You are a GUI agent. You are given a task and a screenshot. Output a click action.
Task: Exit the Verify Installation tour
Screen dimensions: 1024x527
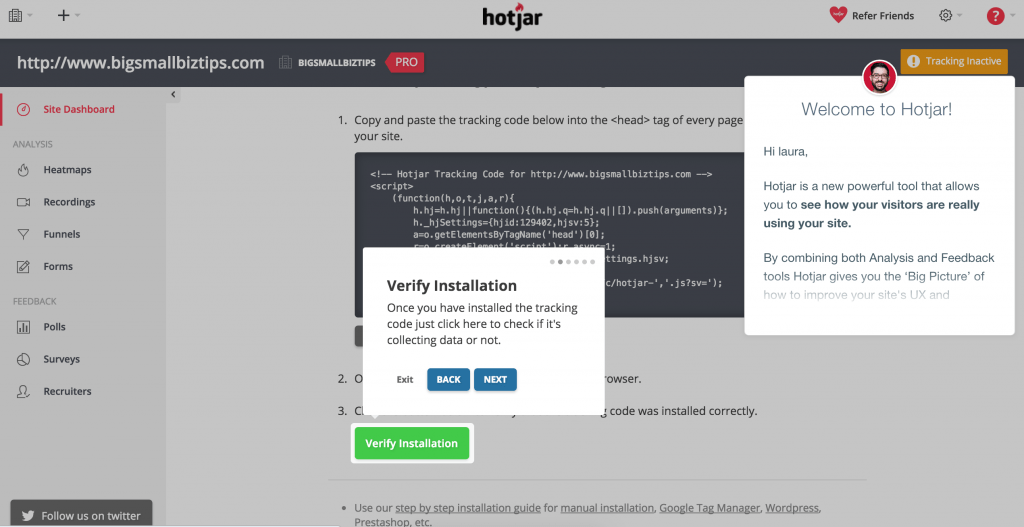pos(404,380)
